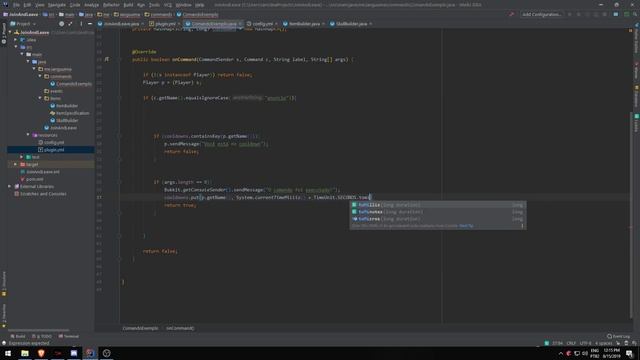The width and height of the screenshot is (640, 360).
Task: Open Windows notification center
Action: (629, 353)
